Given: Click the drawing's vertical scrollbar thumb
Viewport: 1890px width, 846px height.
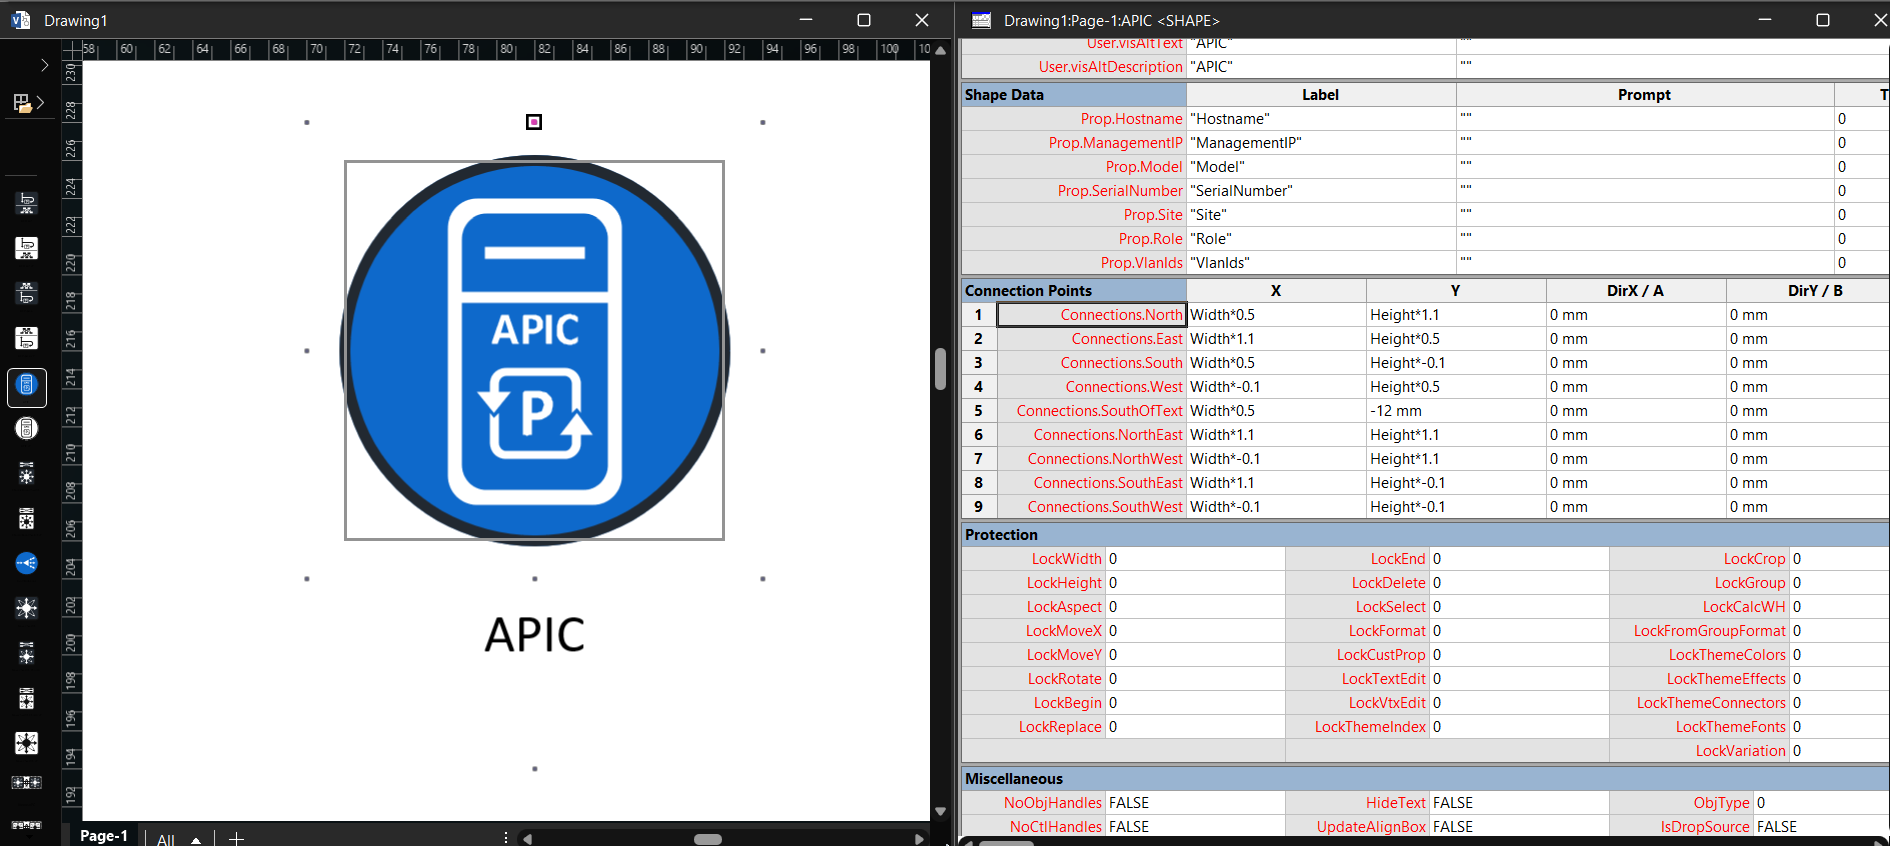Looking at the screenshot, I should click(940, 369).
